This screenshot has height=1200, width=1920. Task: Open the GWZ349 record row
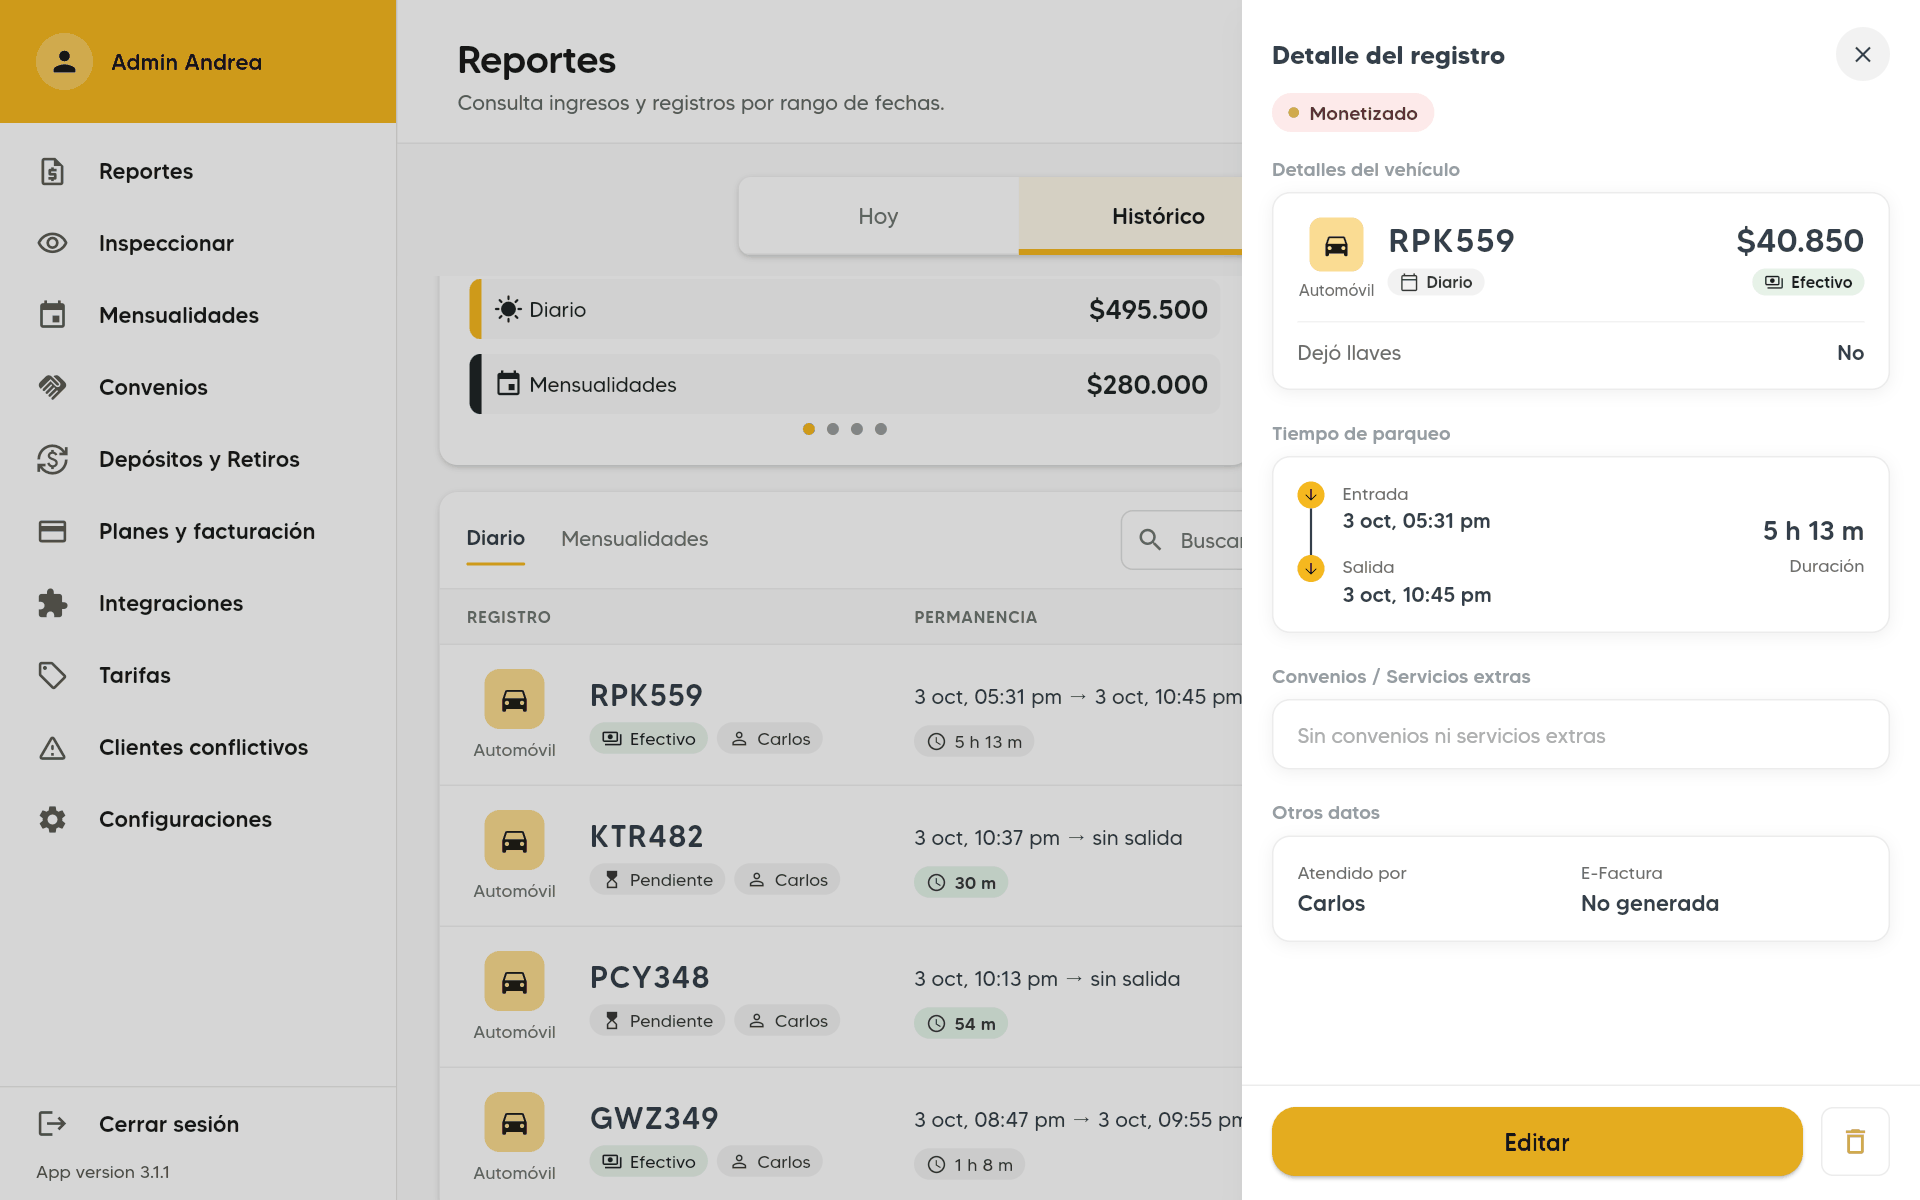841,1134
